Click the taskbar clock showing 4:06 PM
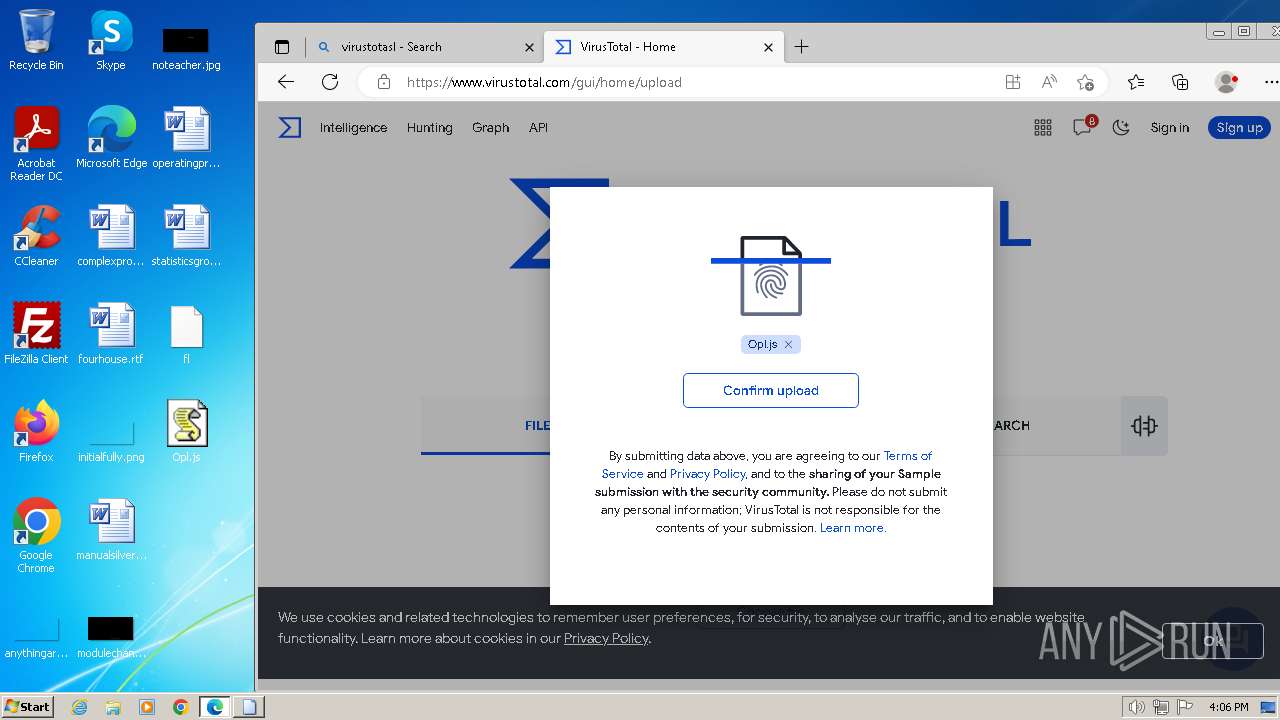The image size is (1280, 720). click(1228, 707)
